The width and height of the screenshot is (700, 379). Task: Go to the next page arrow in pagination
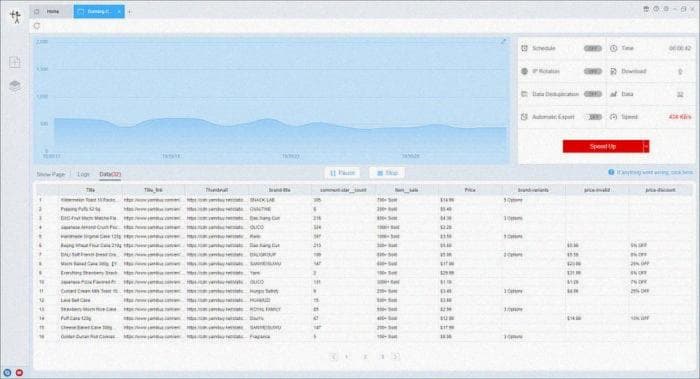coord(396,356)
